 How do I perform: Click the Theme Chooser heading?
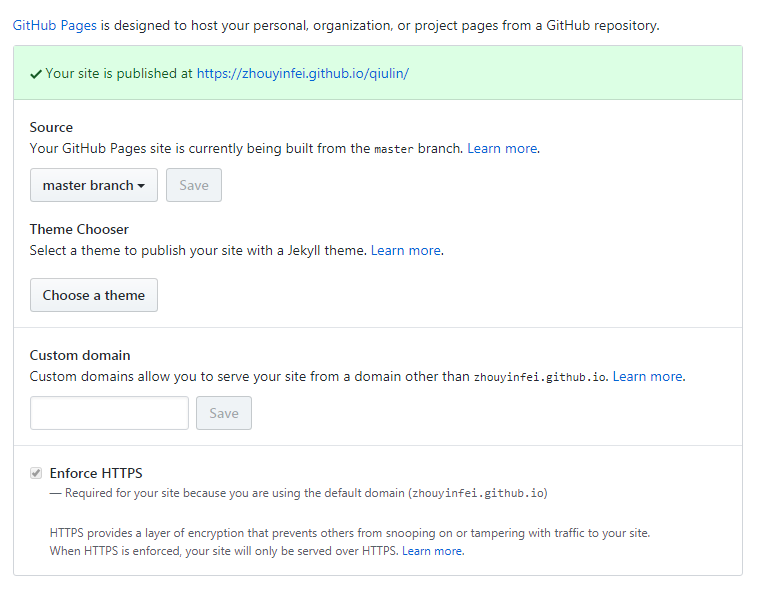79,229
